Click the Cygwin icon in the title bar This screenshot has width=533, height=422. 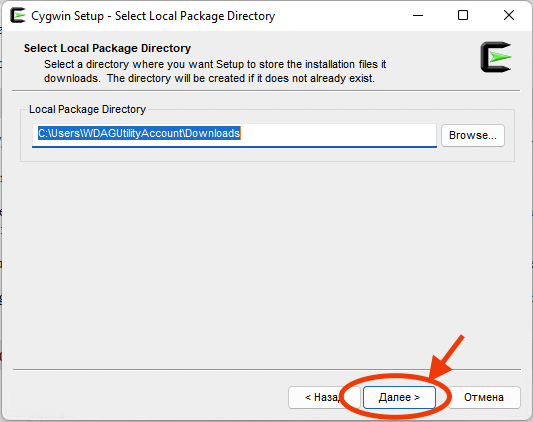[18, 15]
